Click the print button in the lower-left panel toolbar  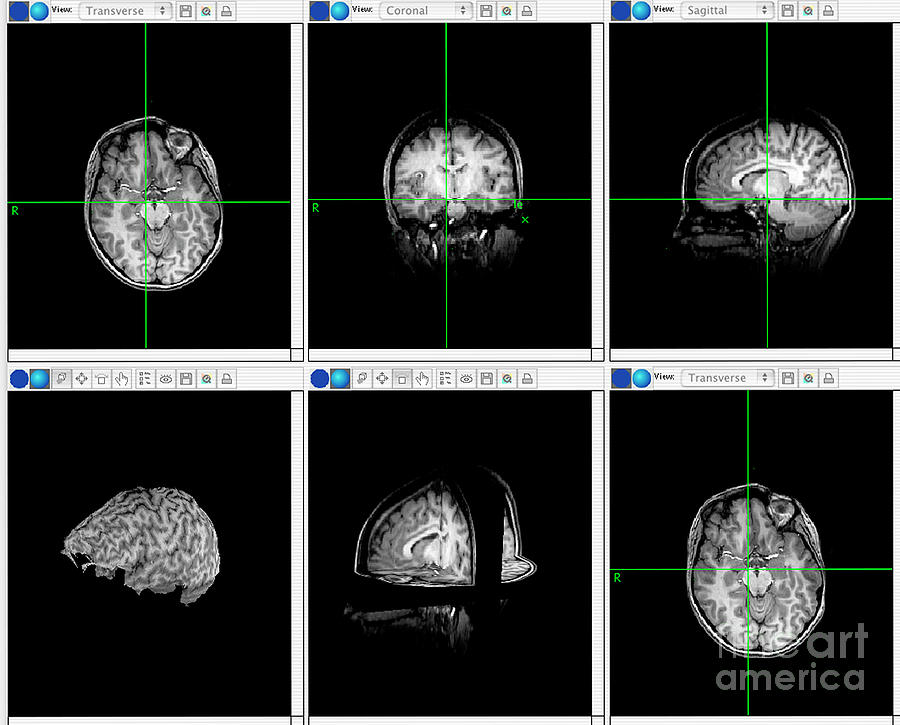[228, 378]
